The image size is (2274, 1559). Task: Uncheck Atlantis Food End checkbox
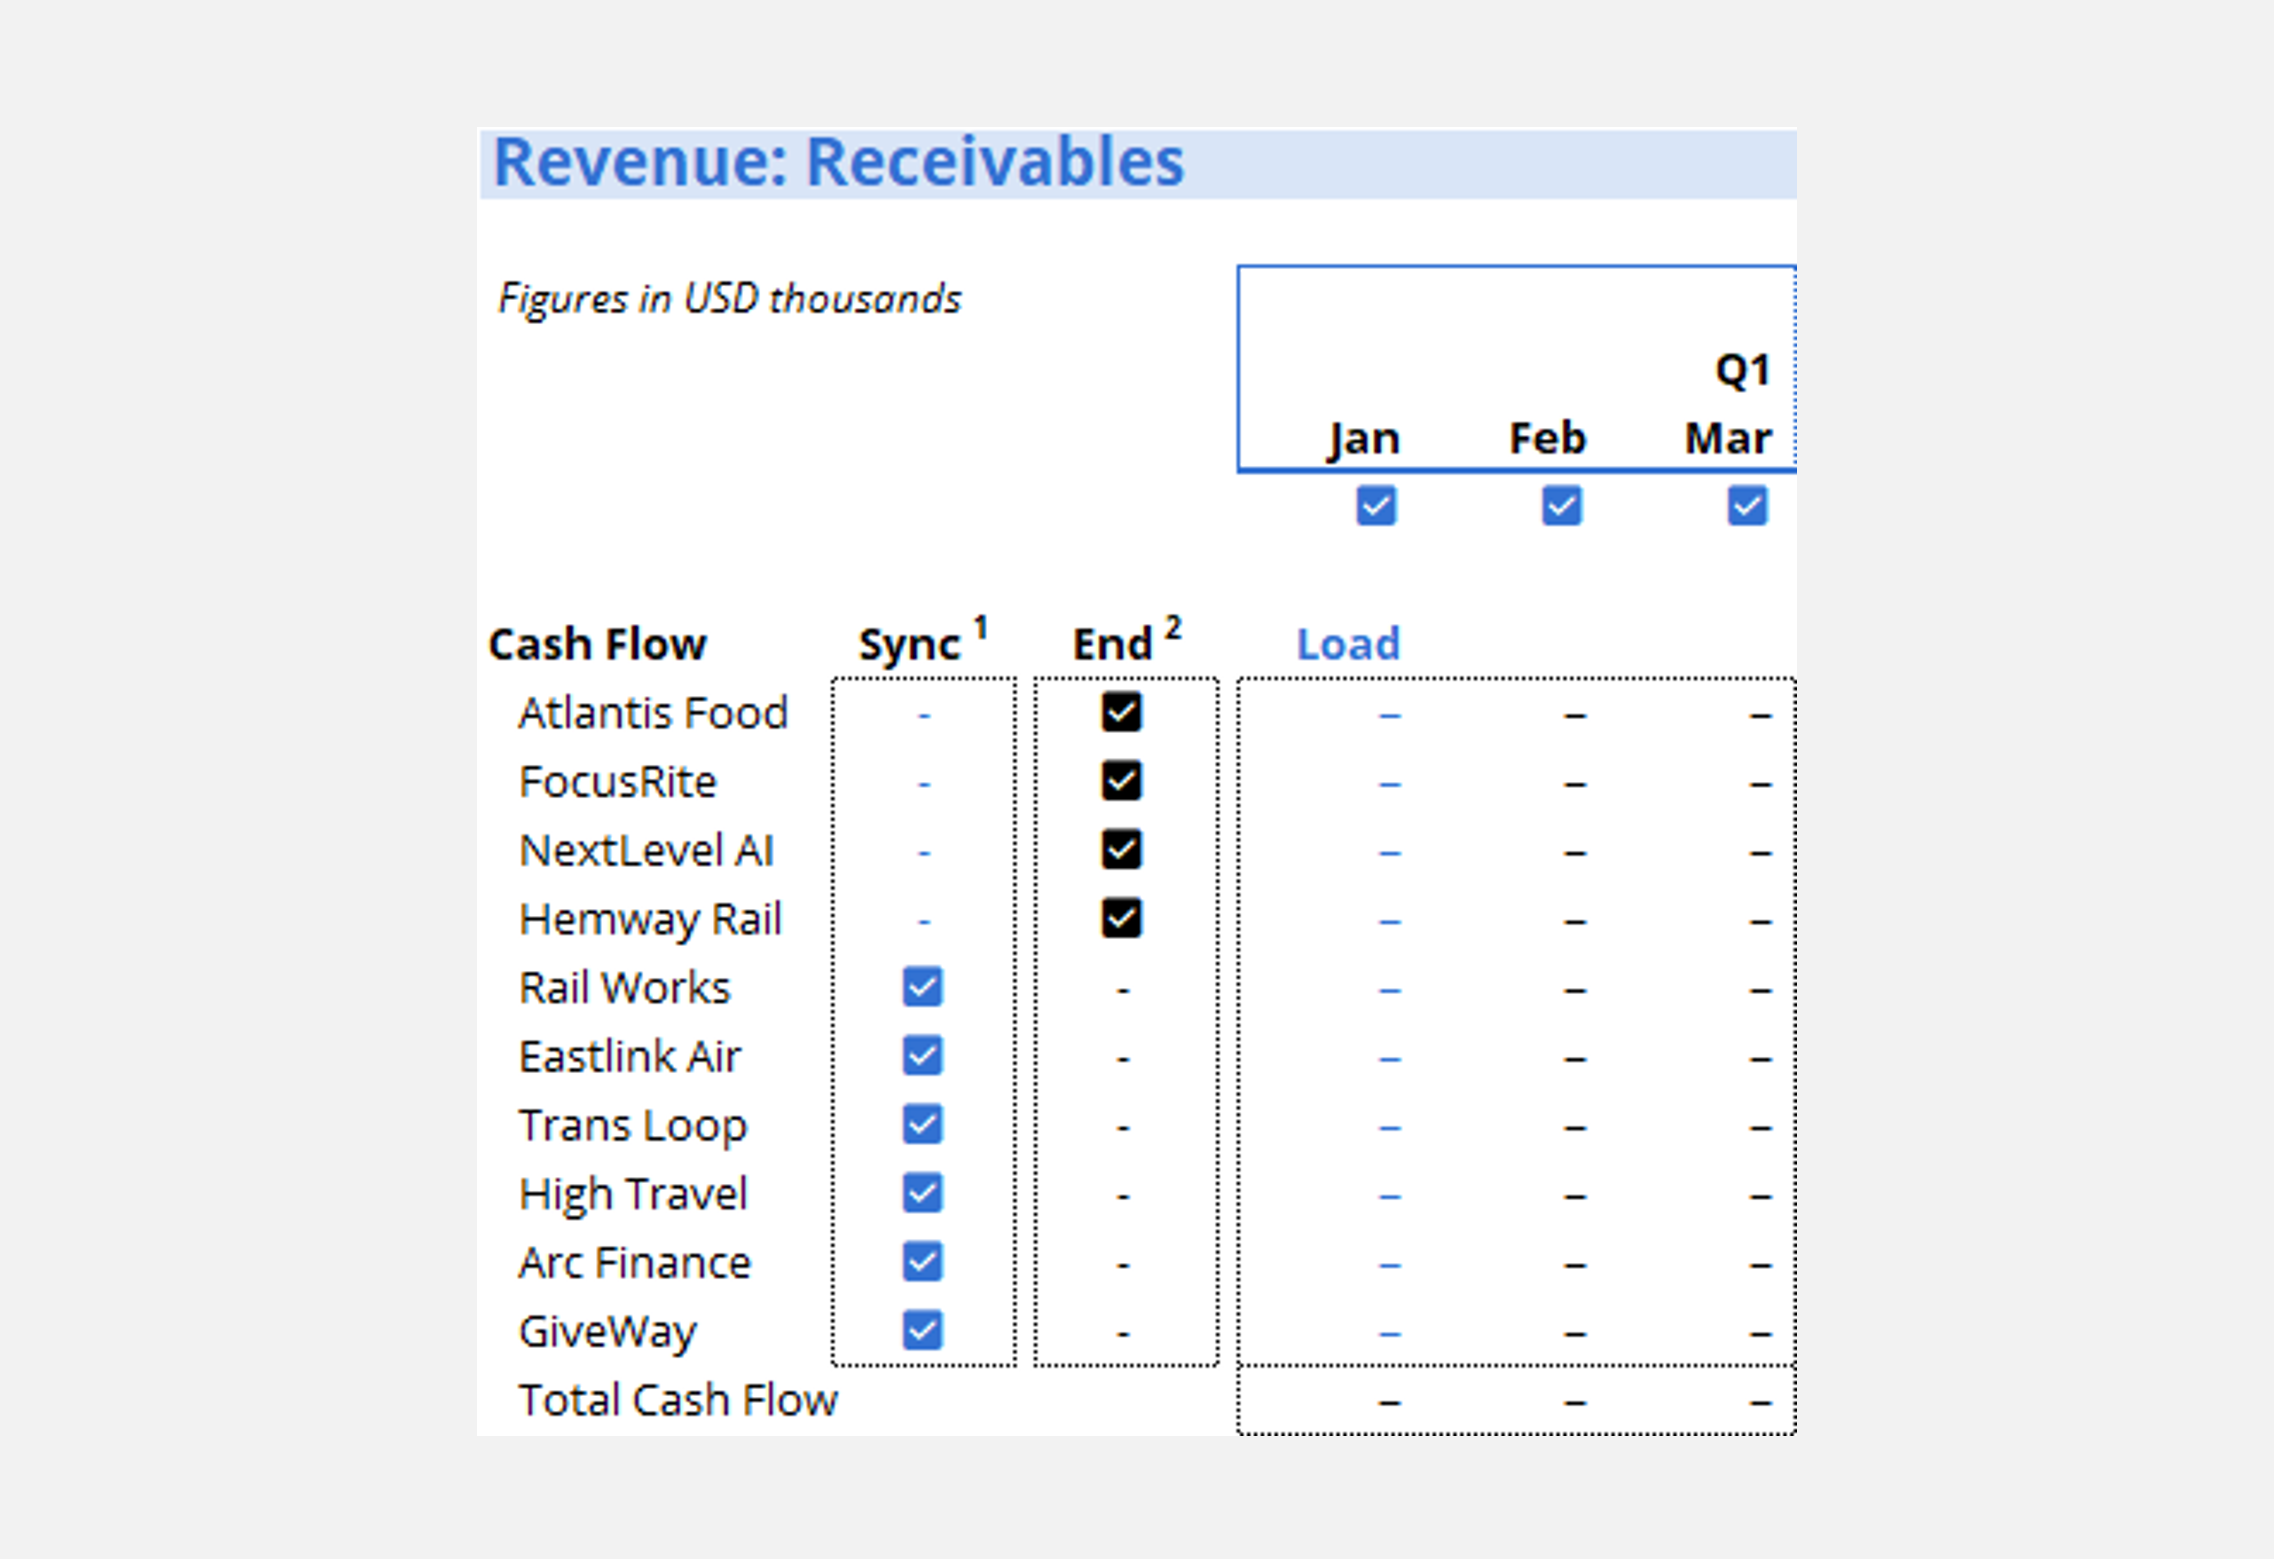[1121, 713]
